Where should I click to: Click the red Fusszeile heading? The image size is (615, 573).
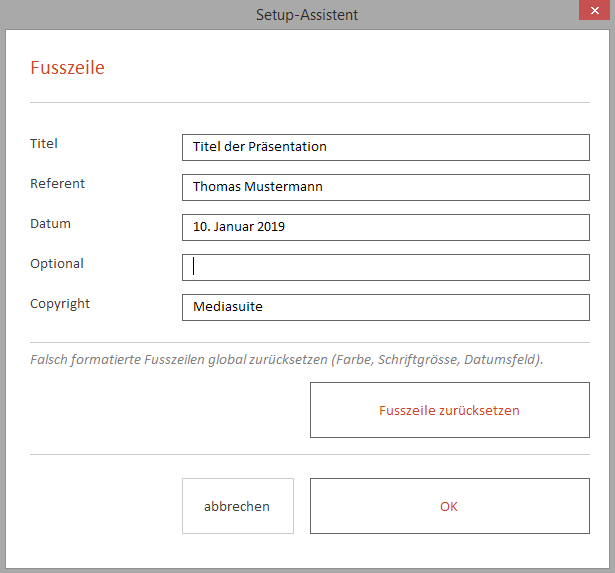pyautogui.click(x=67, y=67)
